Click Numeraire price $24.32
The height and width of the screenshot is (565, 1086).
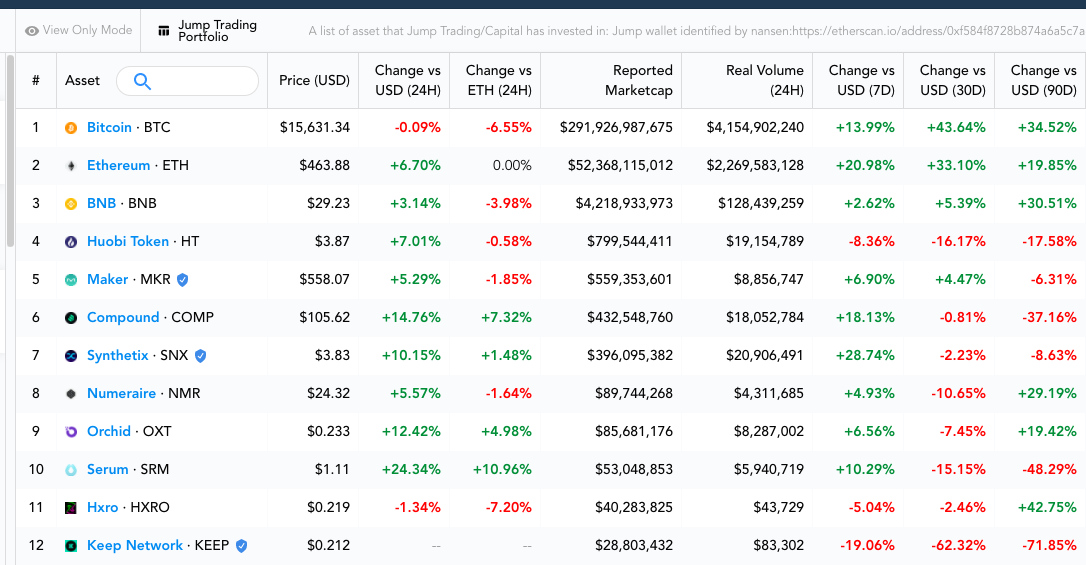point(329,393)
